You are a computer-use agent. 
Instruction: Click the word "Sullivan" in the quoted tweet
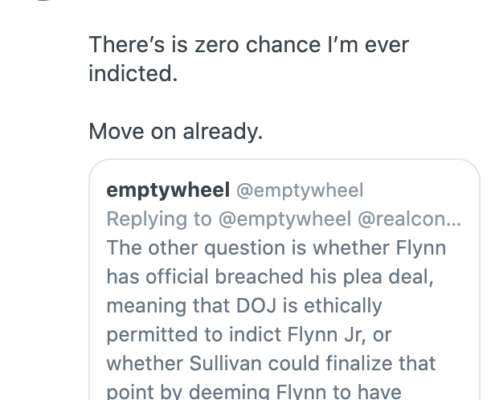click(225, 363)
